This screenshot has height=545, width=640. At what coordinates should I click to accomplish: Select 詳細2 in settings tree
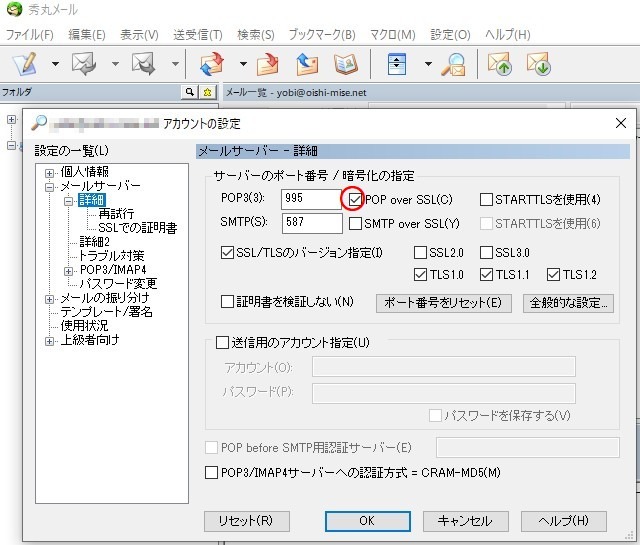(x=94, y=242)
